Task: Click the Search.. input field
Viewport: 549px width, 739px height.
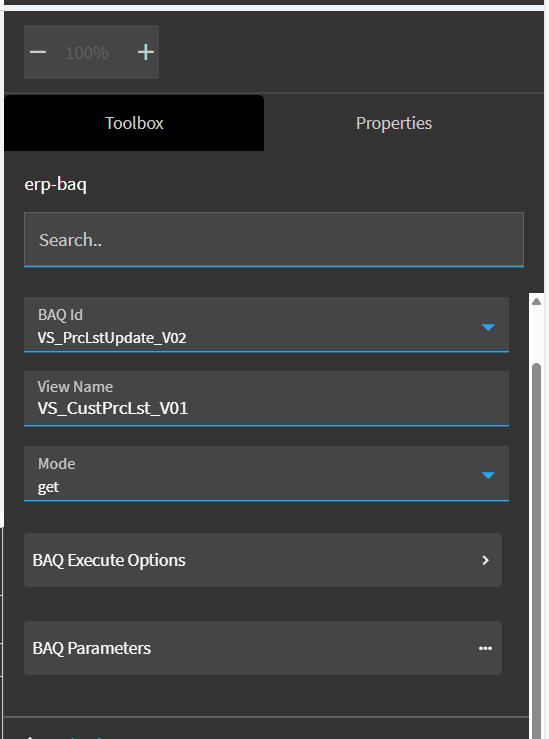Action: click(274, 239)
